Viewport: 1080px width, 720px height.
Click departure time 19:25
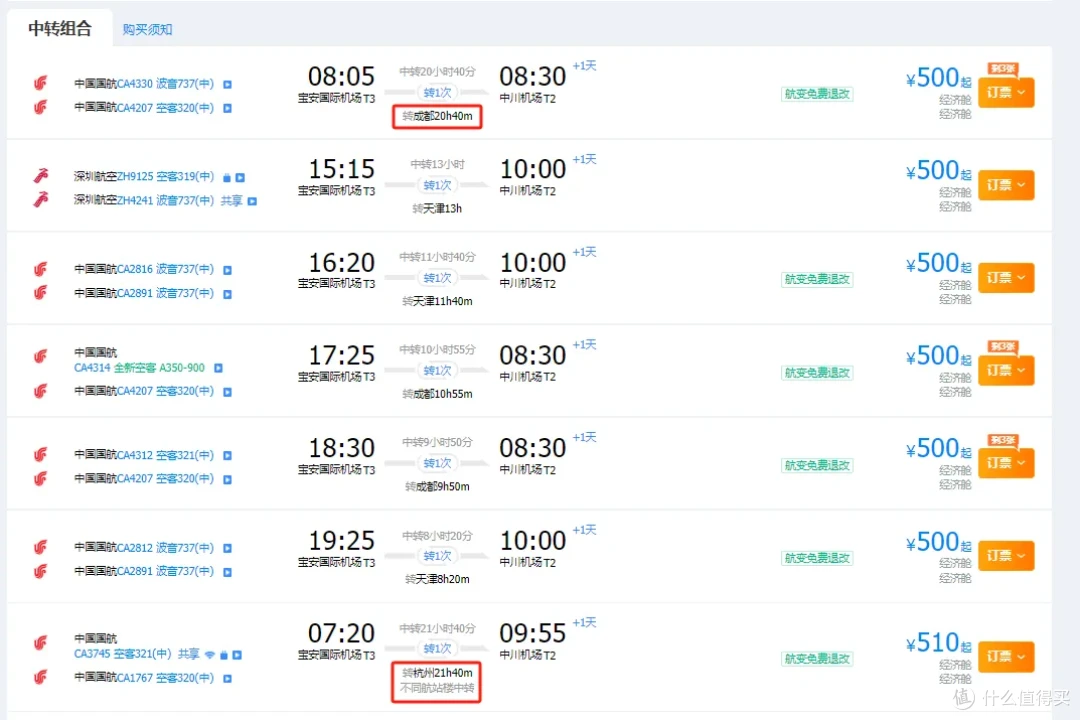coord(341,540)
